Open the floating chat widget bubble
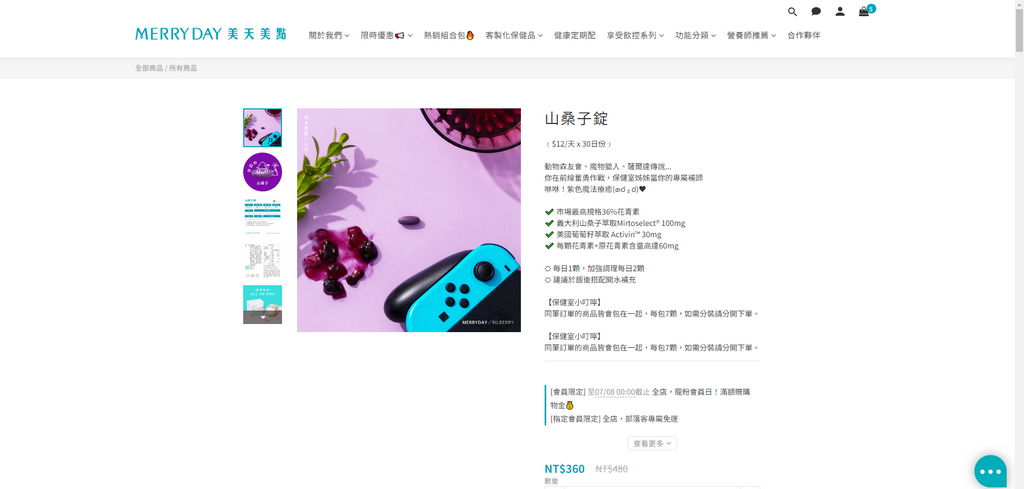Screen dimensions: 1024x489 point(990,471)
